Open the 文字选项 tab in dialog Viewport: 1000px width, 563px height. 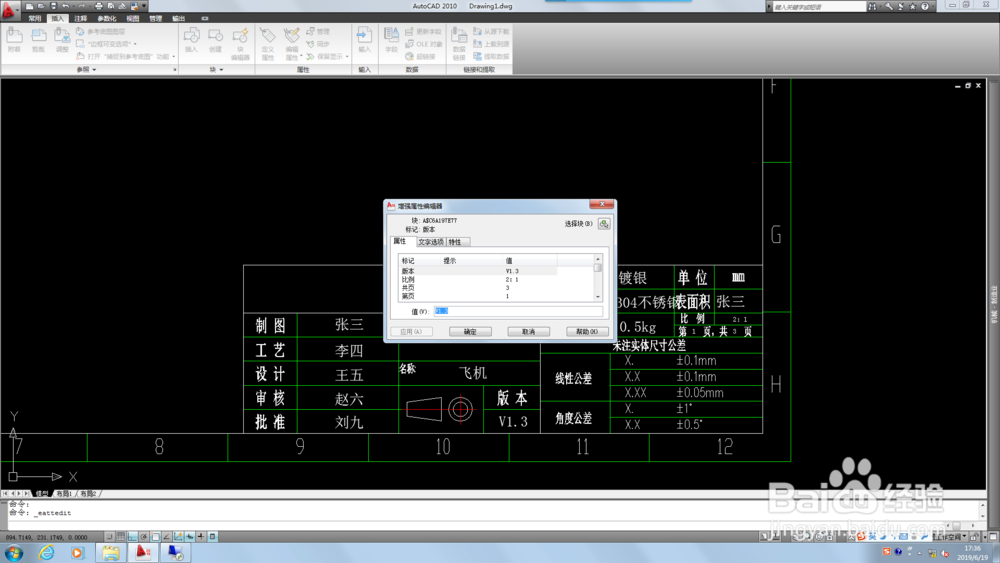[430, 242]
